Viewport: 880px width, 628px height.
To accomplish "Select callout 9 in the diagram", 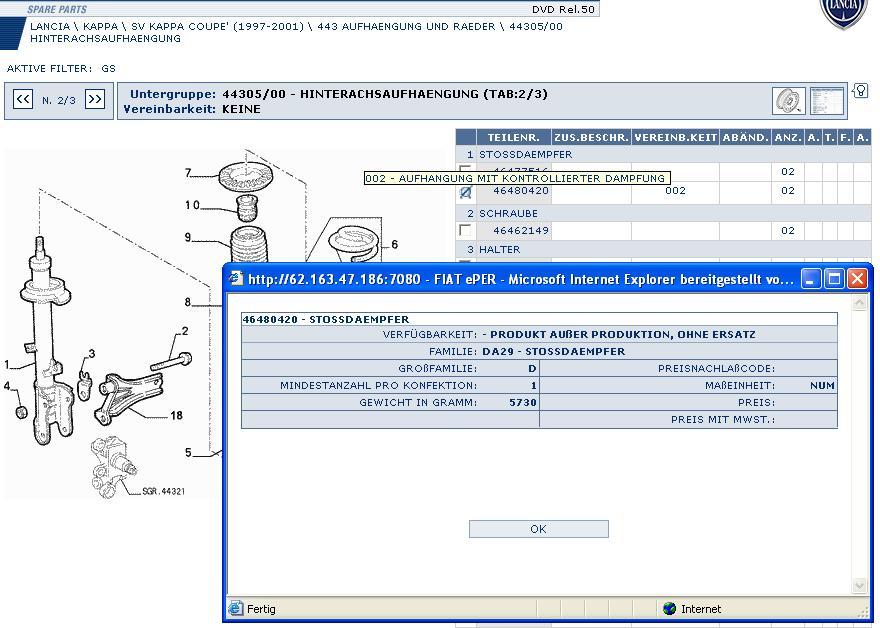I will coord(188,237).
